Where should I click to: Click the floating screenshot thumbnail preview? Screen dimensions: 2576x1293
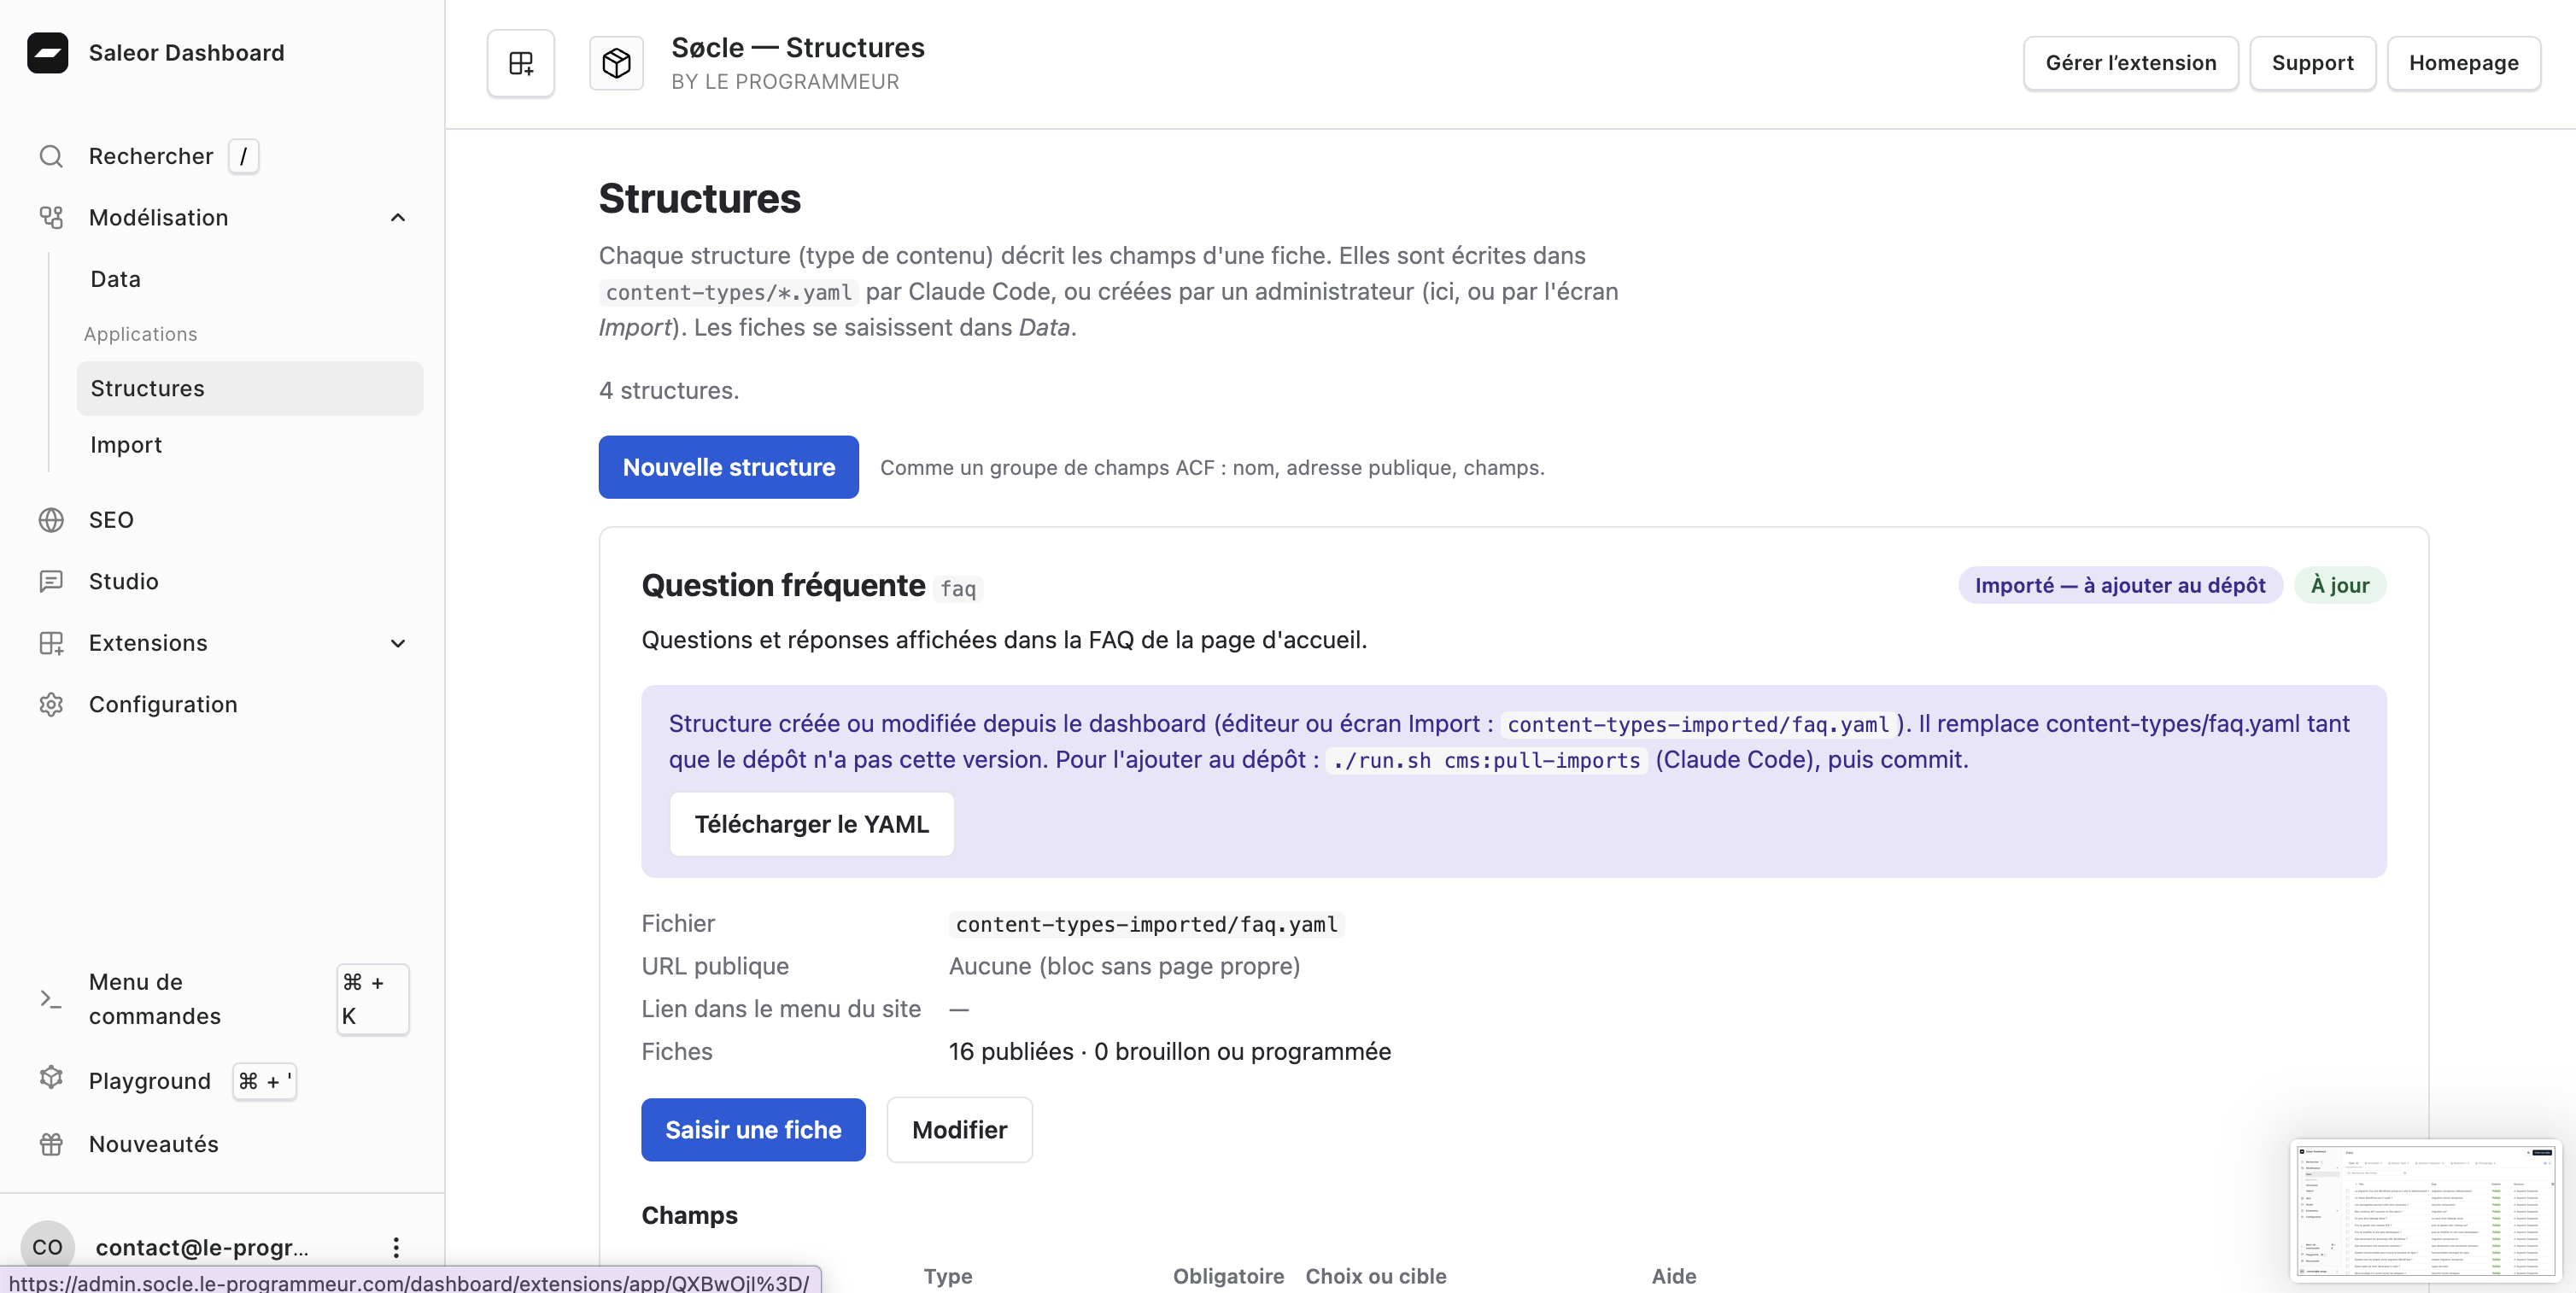[x=2425, y=1211]
